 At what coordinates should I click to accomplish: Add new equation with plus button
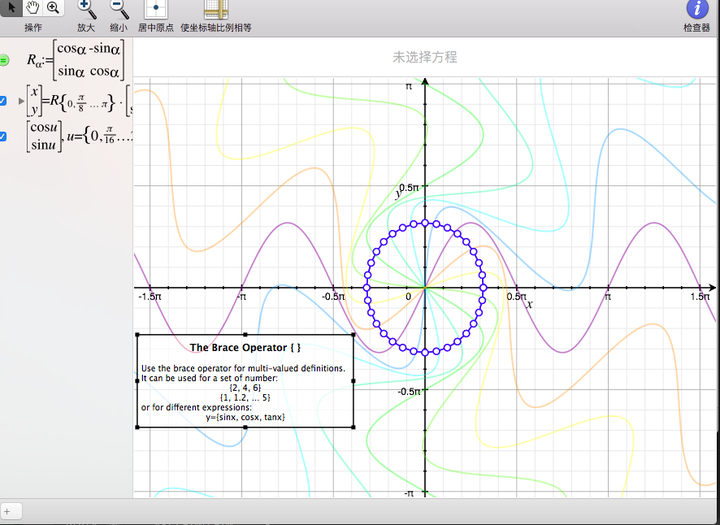[x=7, y=511]
